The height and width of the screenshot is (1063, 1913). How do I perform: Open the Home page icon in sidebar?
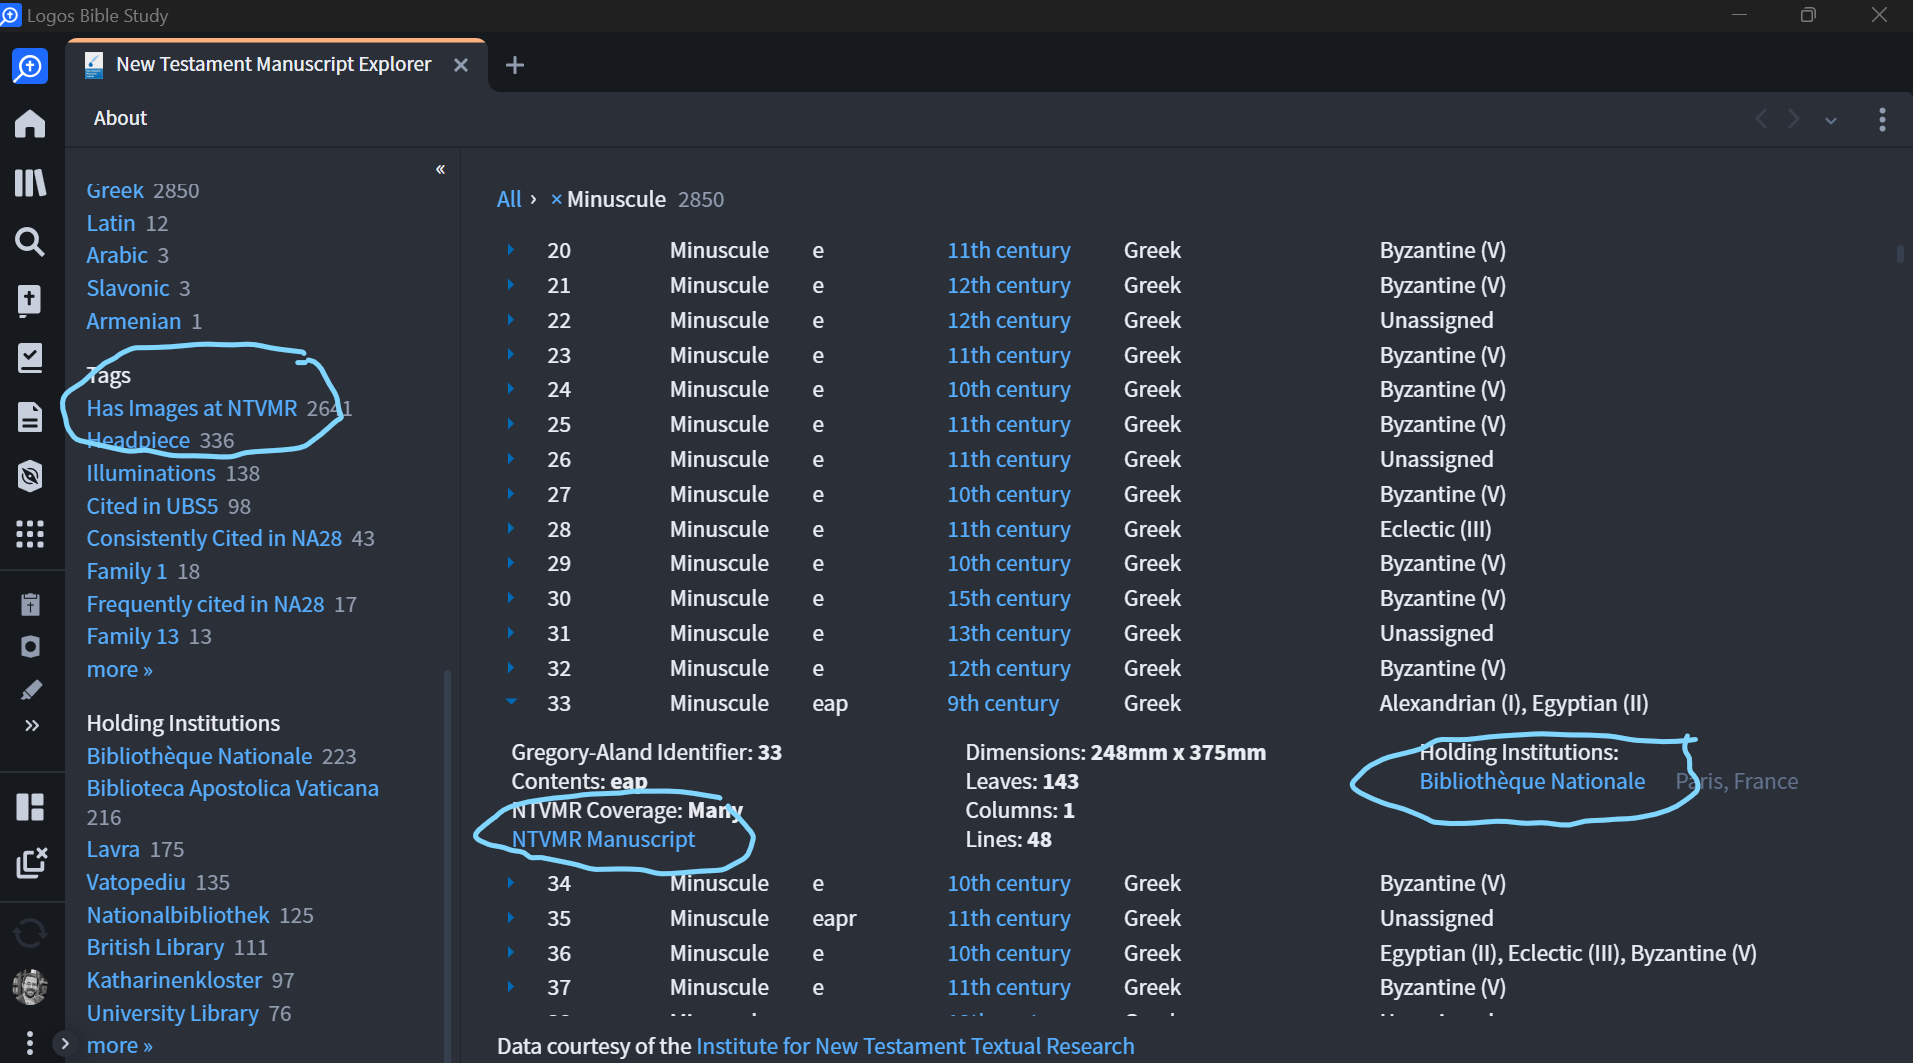[30, 124]
